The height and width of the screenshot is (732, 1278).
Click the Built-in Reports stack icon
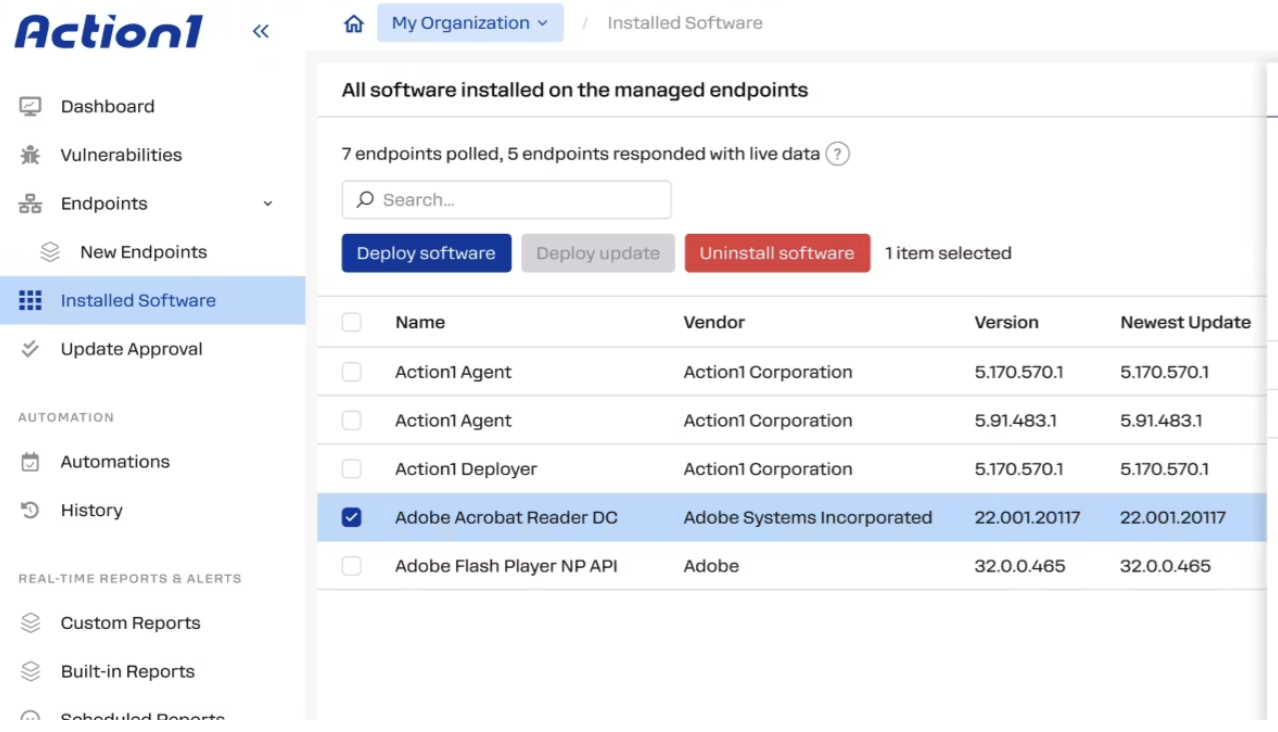(30, 672)
